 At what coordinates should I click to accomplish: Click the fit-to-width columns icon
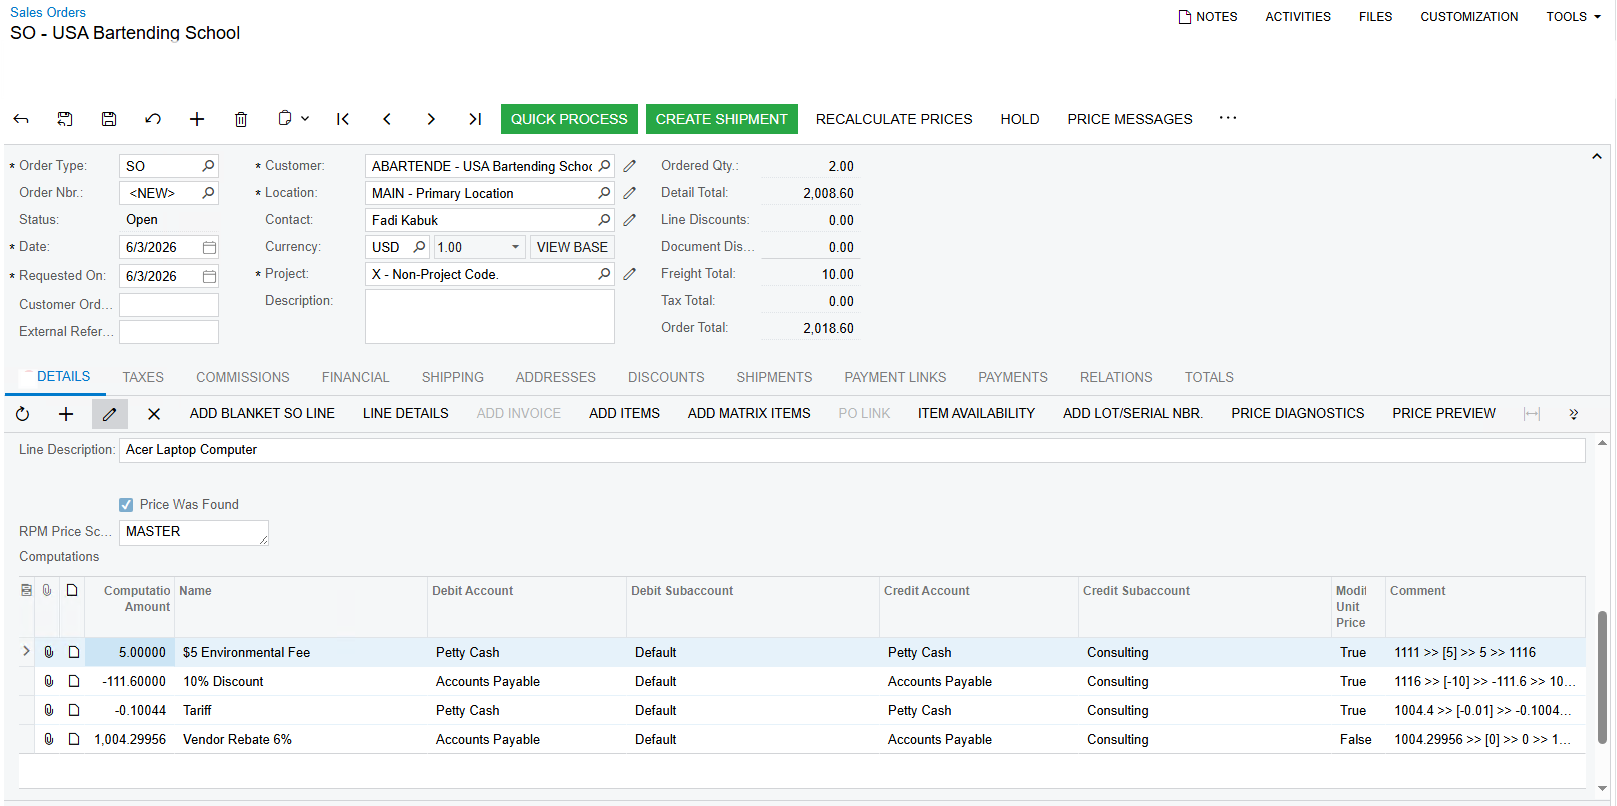[x=1532, y=414]
